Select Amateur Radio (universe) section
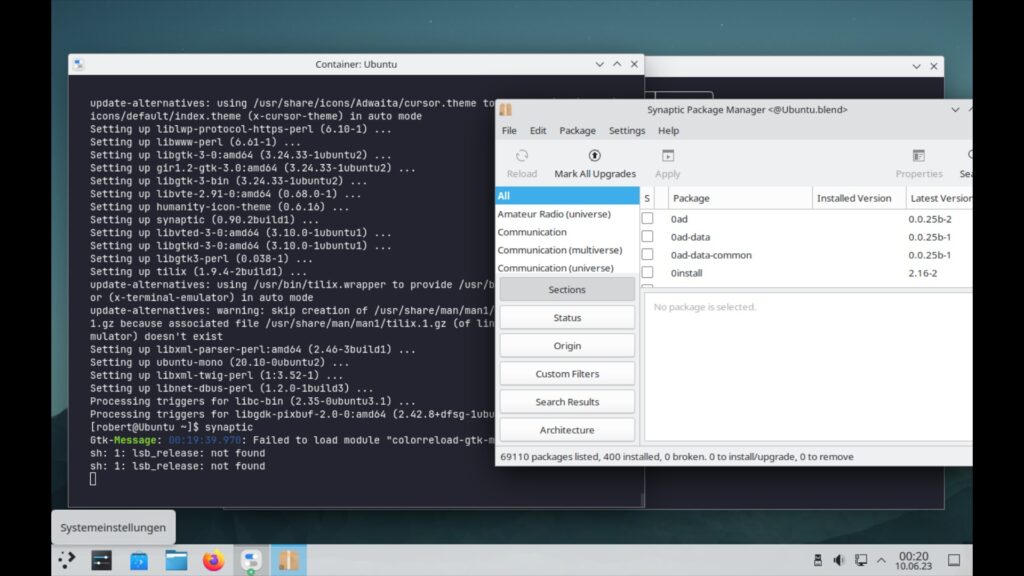1024x576 pixels. coord(567,214)
